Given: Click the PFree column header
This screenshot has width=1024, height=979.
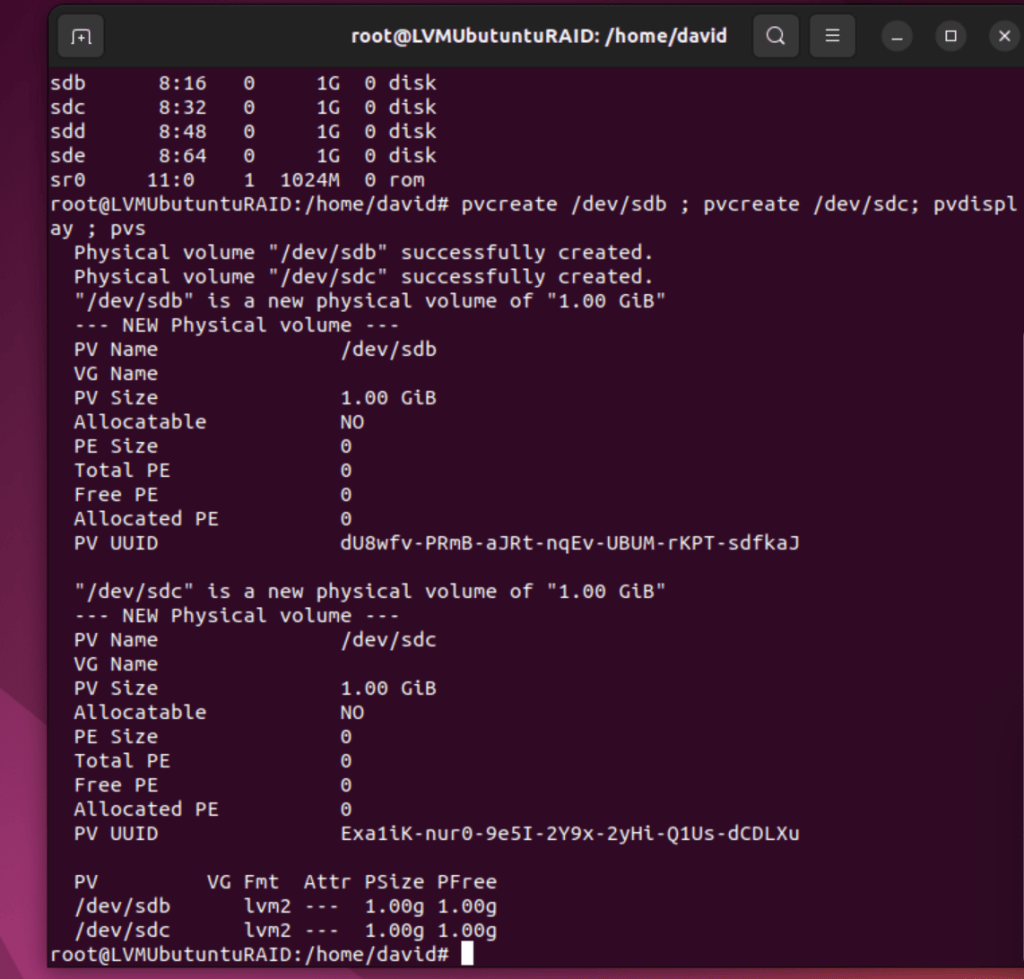Looking at the screenshot, I should click(x=466, y=882).
